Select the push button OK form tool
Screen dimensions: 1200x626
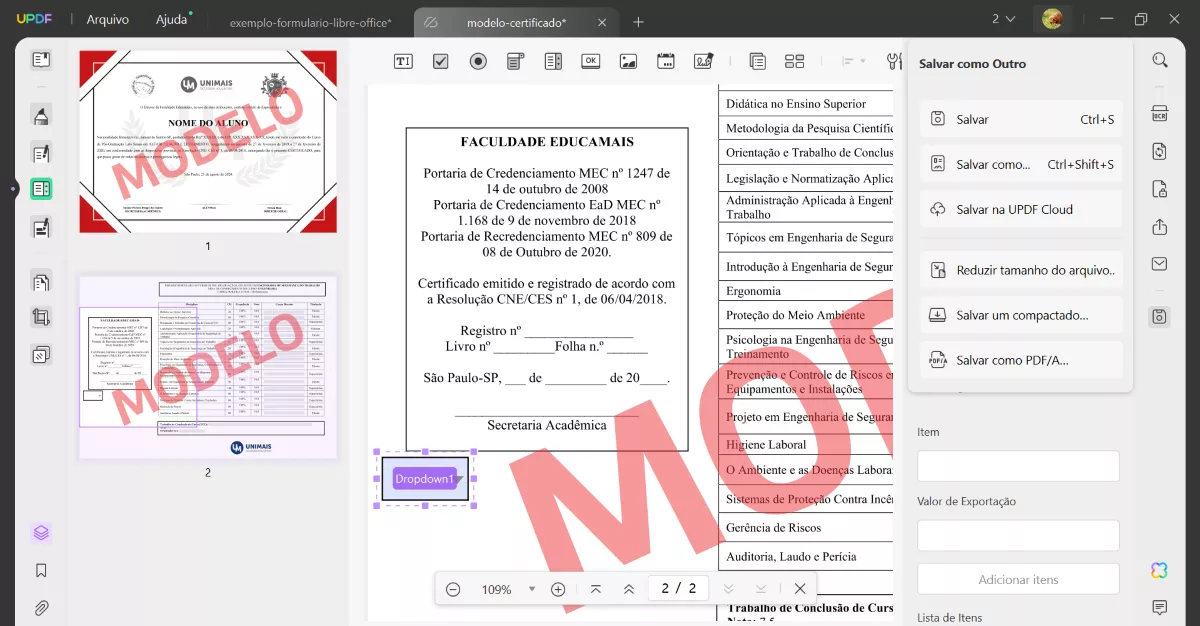click(x=590, y=61)
